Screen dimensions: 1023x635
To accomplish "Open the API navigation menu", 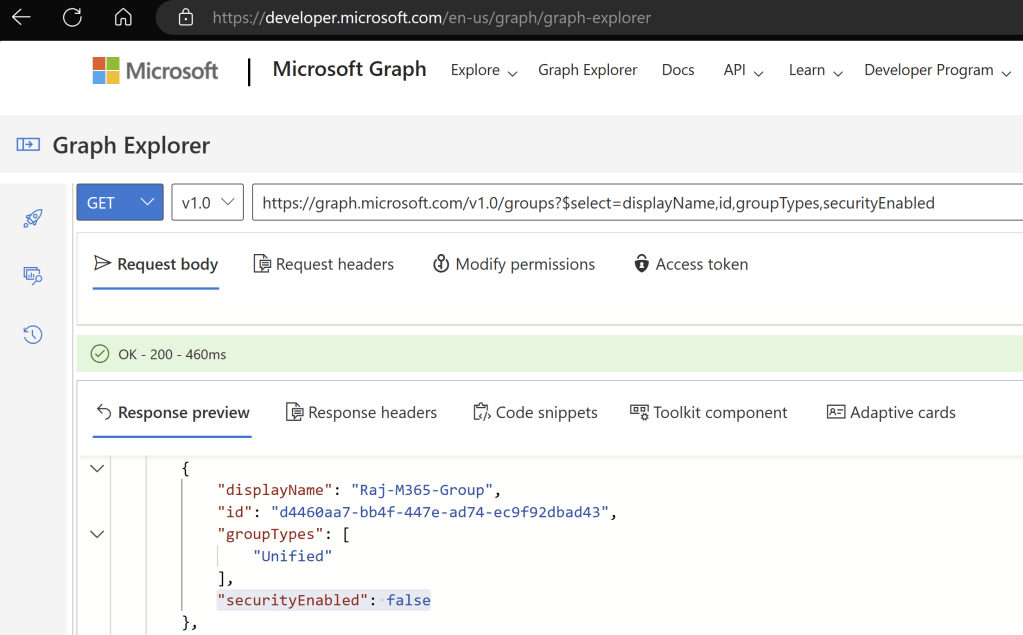I will click(743, 71).
